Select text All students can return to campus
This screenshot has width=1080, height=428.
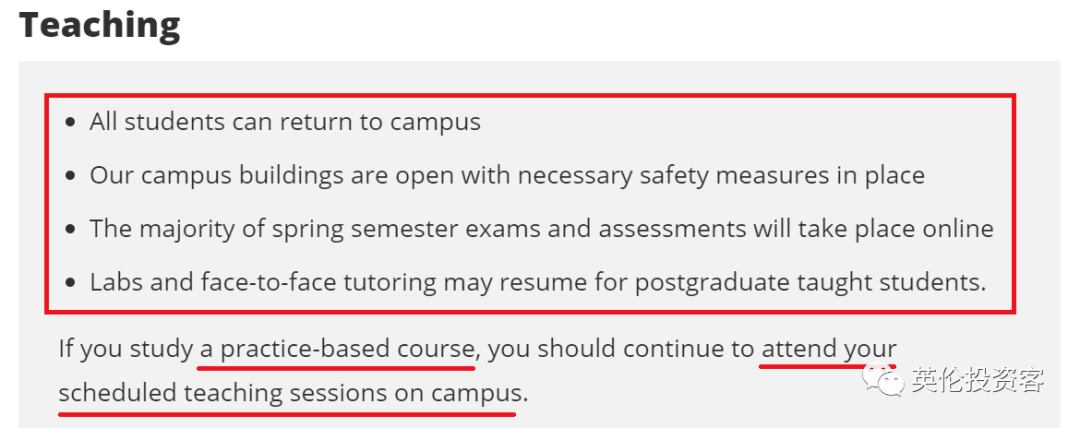coord(285,122)
